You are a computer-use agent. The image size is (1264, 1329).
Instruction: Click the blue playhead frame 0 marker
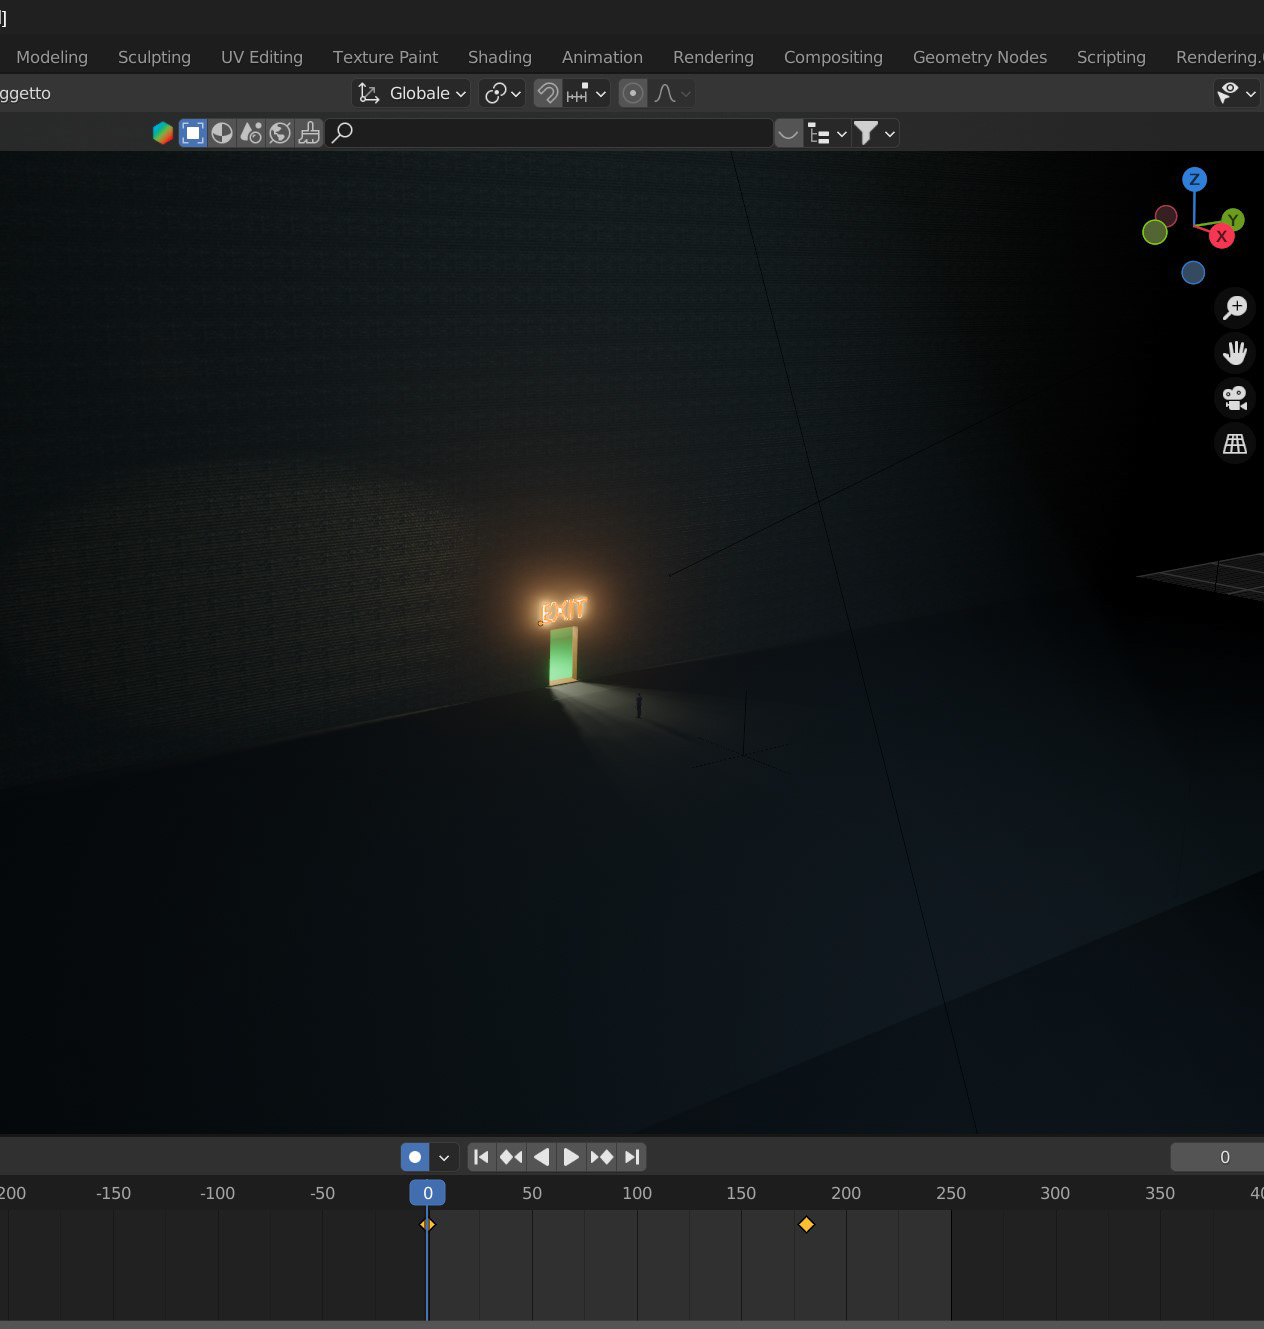[427, 1192]
